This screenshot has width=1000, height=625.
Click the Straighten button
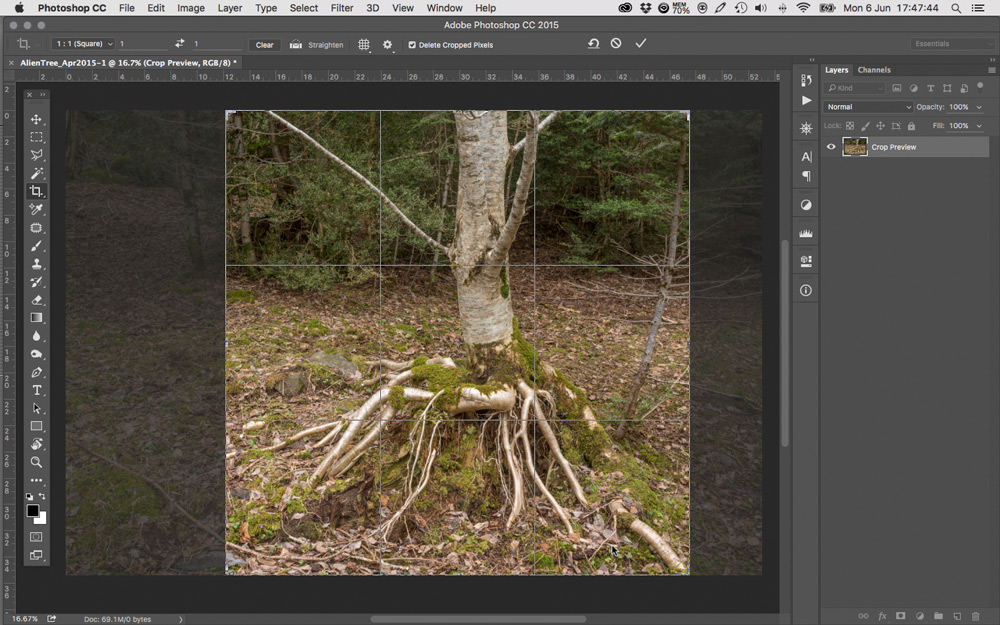coord(317,45)
